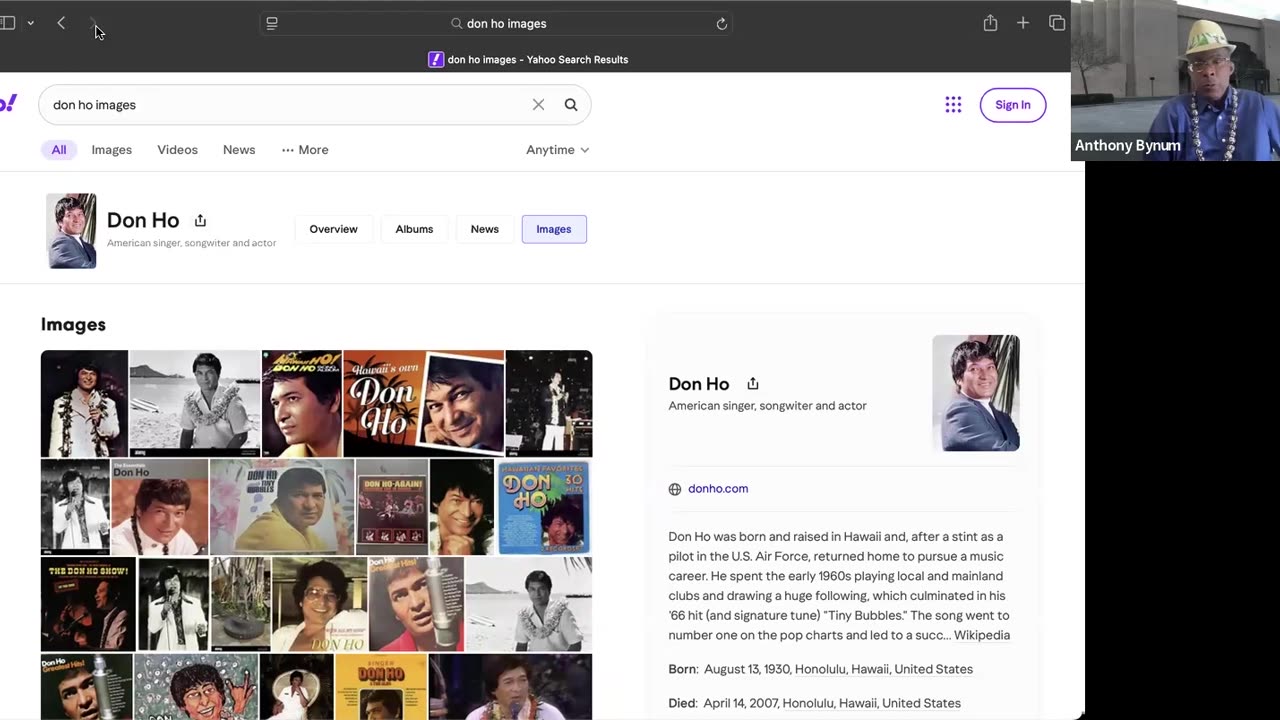Expand the Anytime time filter
Image resolution: width=1280 pixels, height=720 pixels.
point(557,150)
